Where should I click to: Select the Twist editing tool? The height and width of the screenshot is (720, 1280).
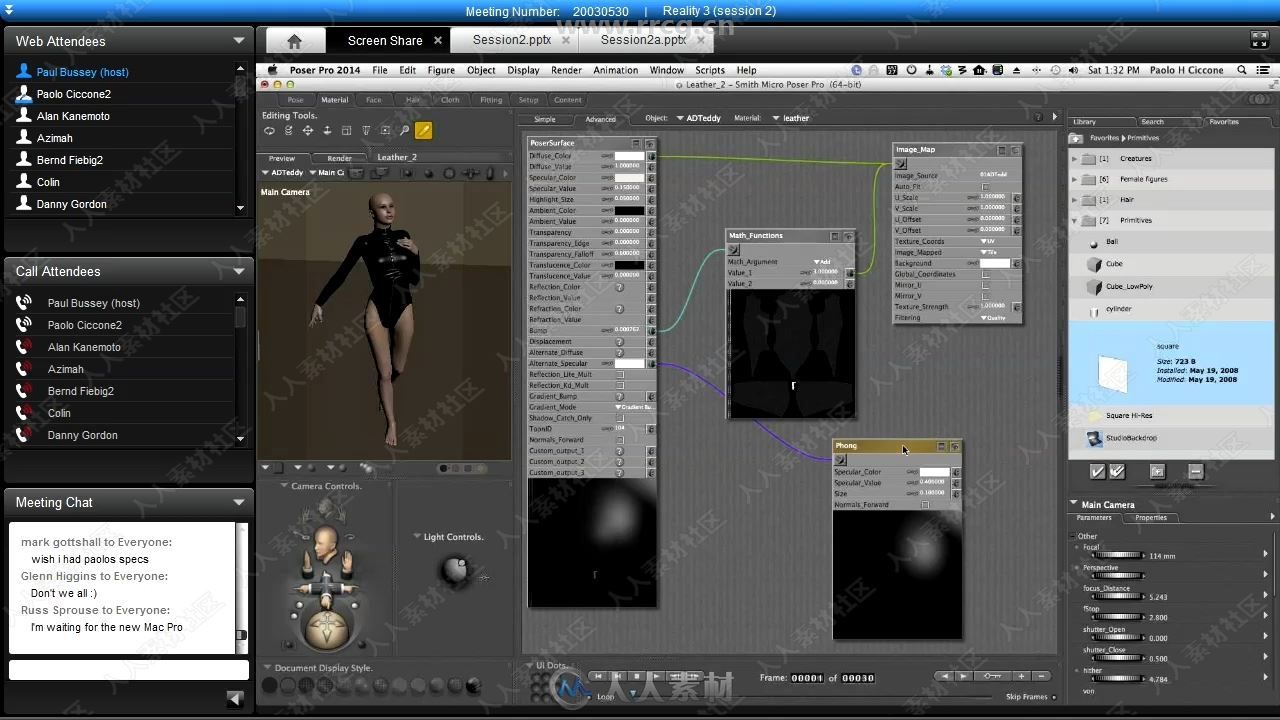point(289,130)
